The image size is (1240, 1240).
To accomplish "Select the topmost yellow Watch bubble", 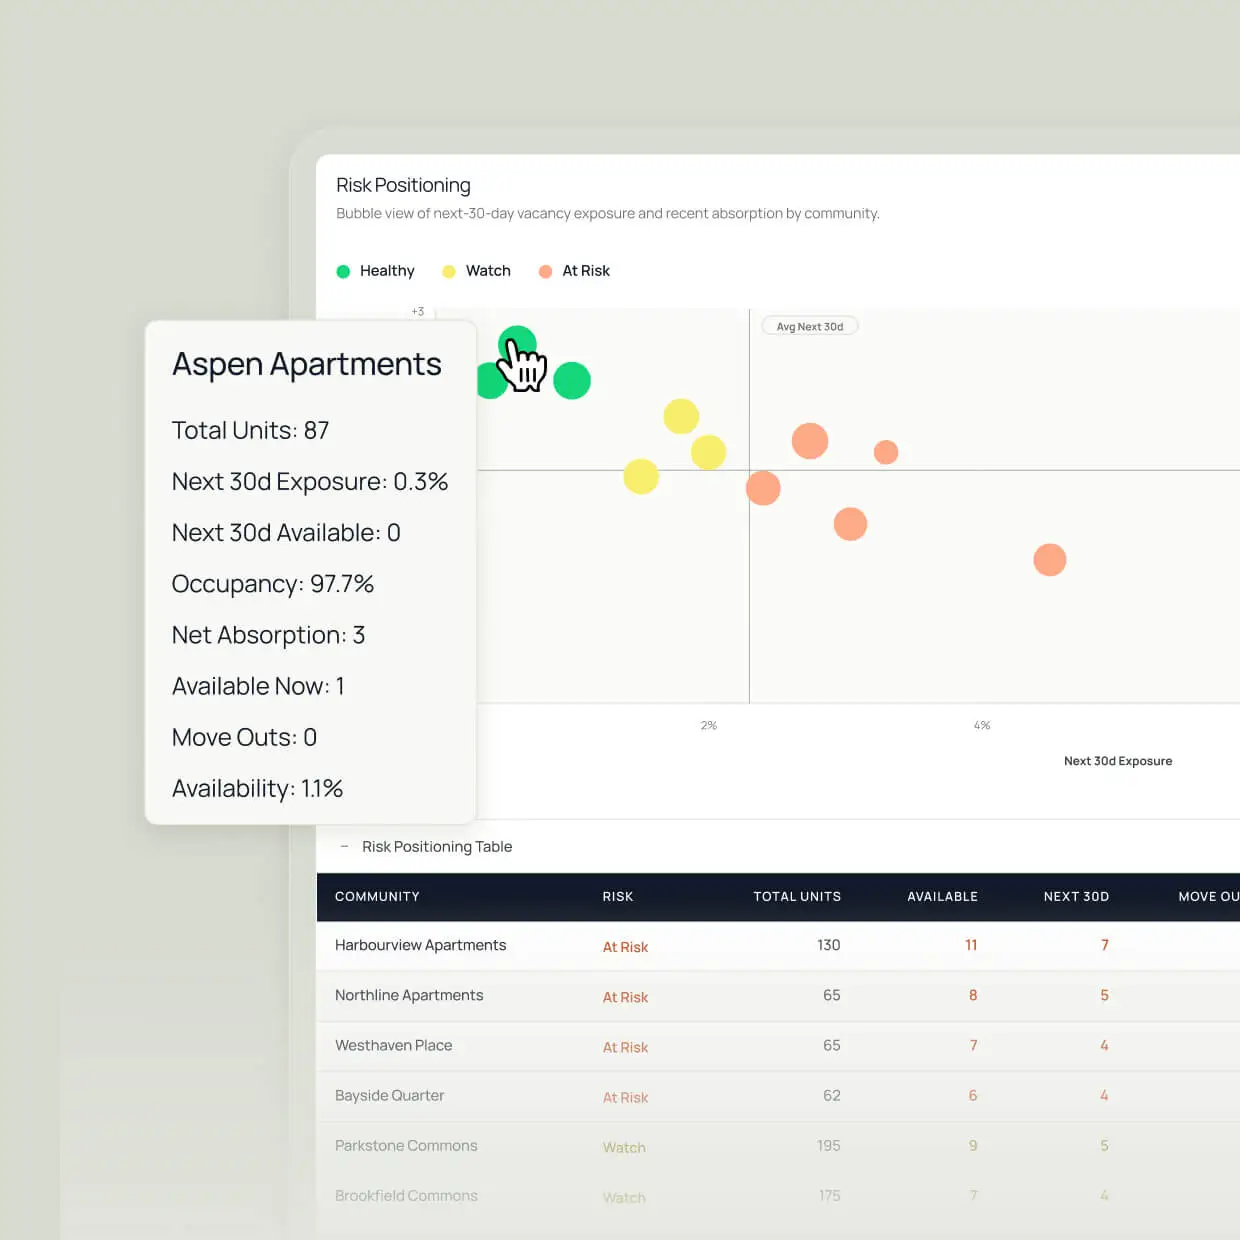I will click(681, 416).
